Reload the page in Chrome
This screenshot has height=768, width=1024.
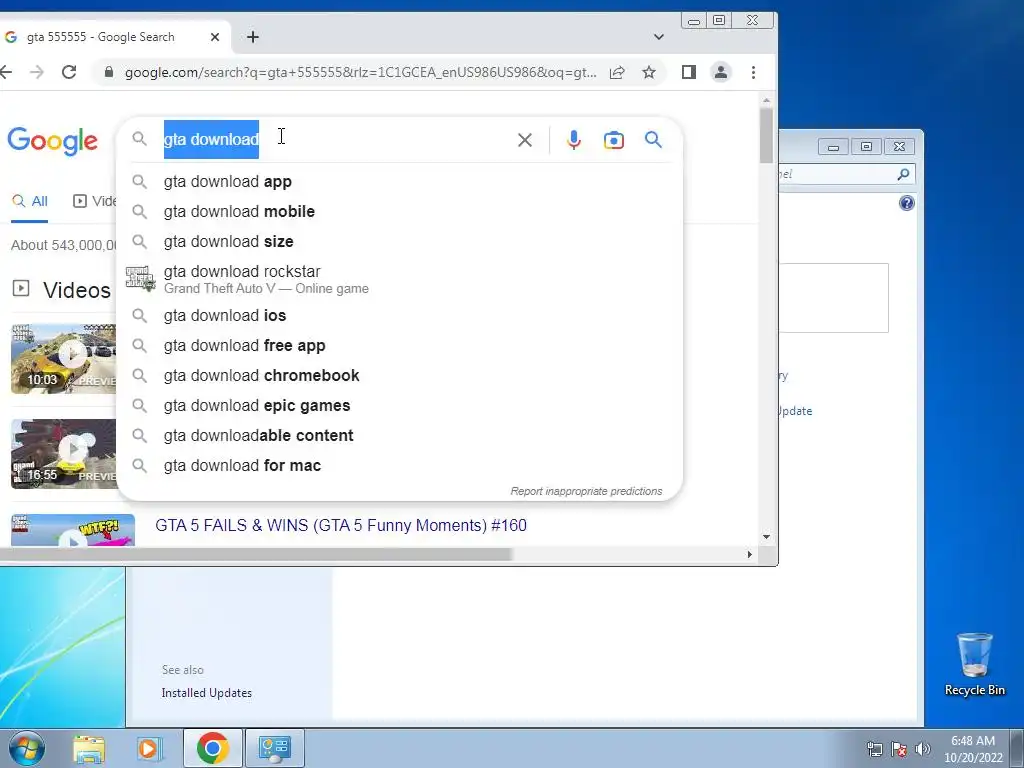(x=69, y=72)
